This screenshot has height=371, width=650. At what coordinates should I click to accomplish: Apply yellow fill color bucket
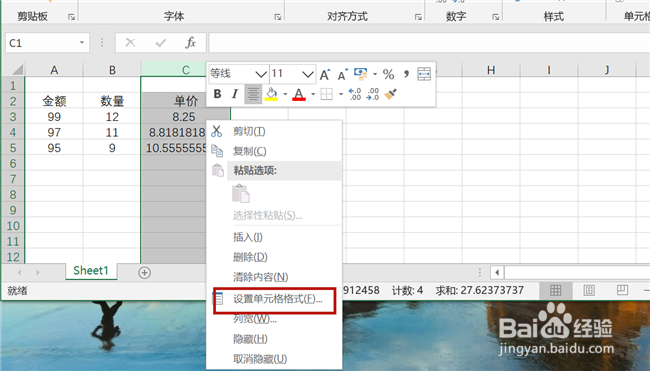(x=272, y=95)
